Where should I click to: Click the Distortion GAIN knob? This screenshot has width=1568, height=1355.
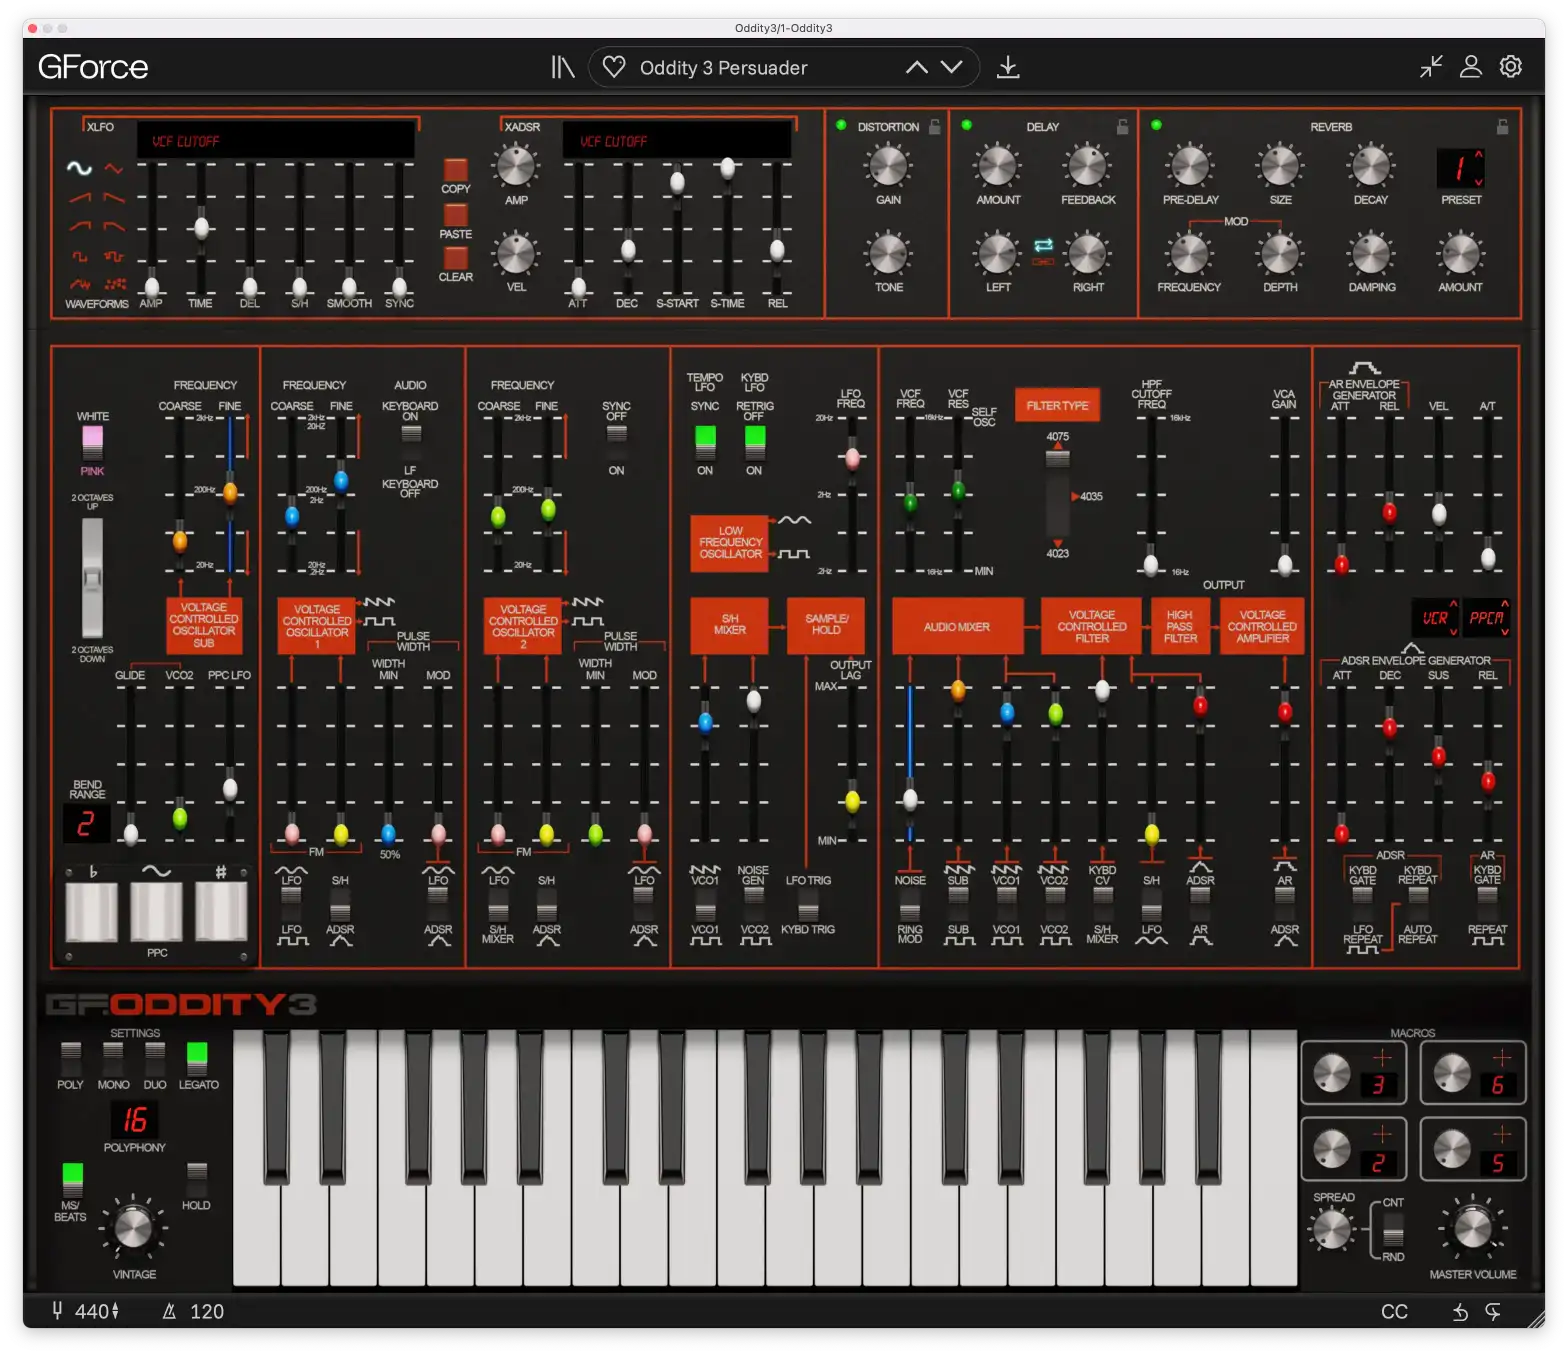(888, 166)
